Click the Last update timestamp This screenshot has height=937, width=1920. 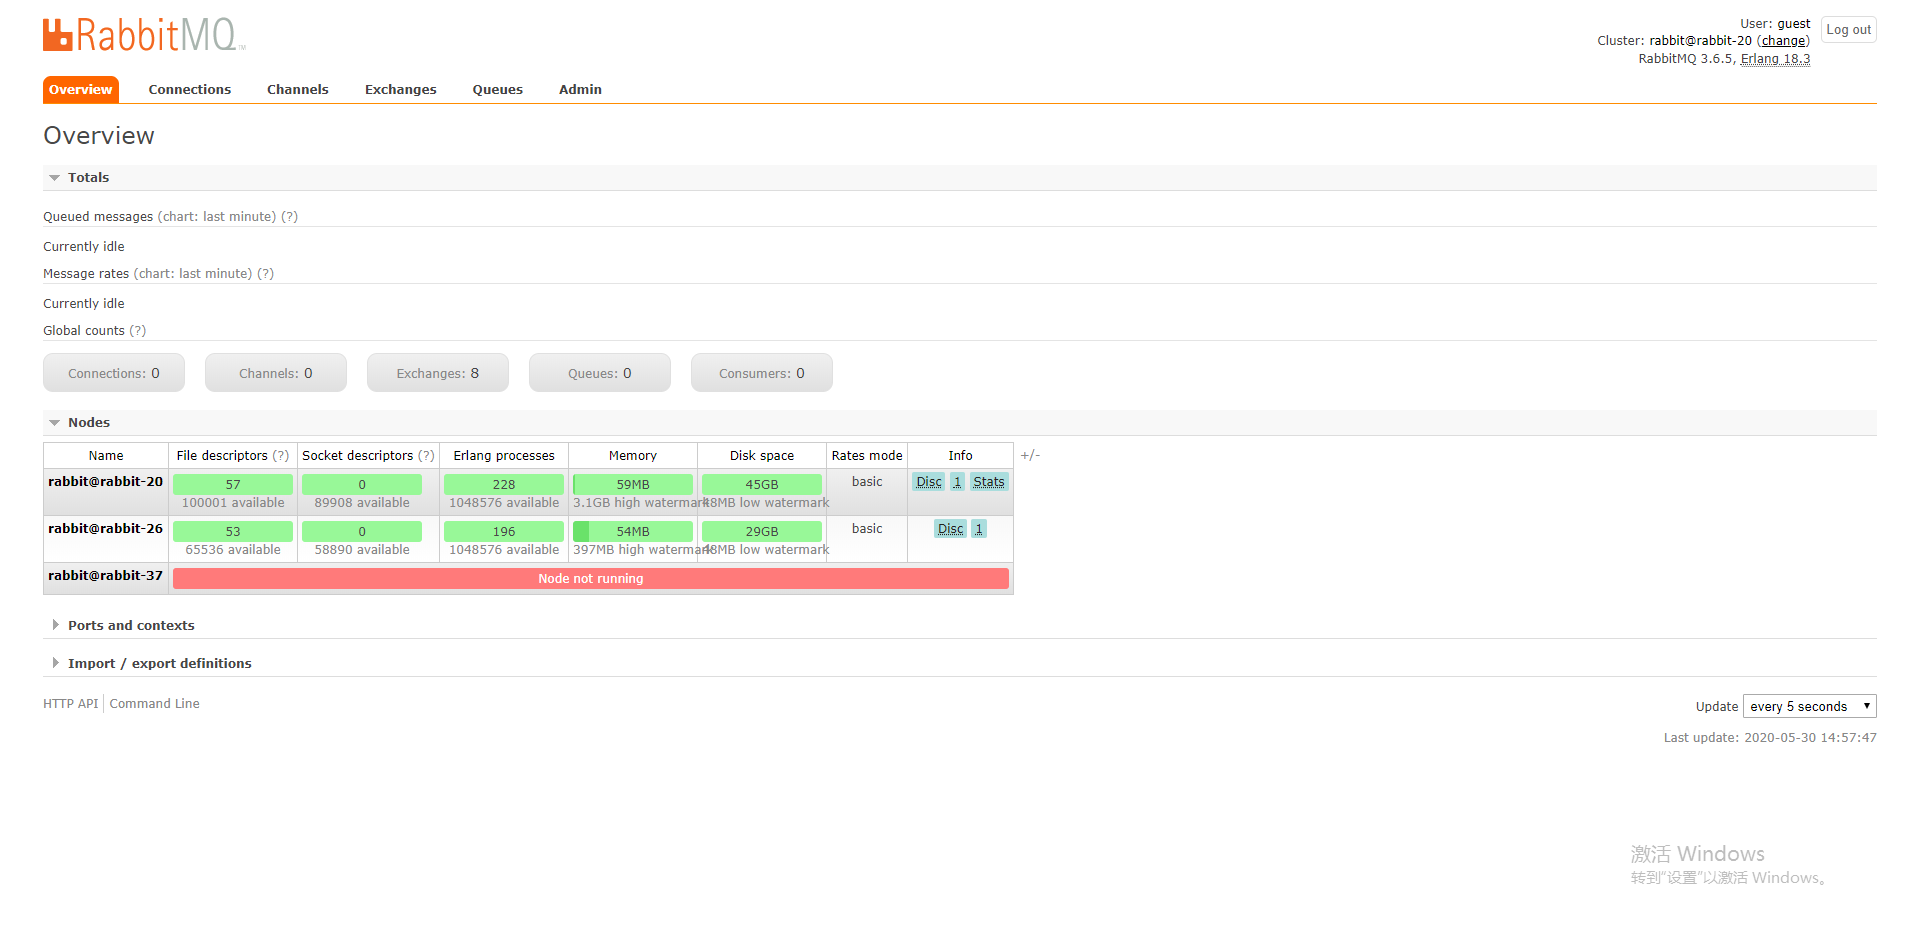point(1770,738)
